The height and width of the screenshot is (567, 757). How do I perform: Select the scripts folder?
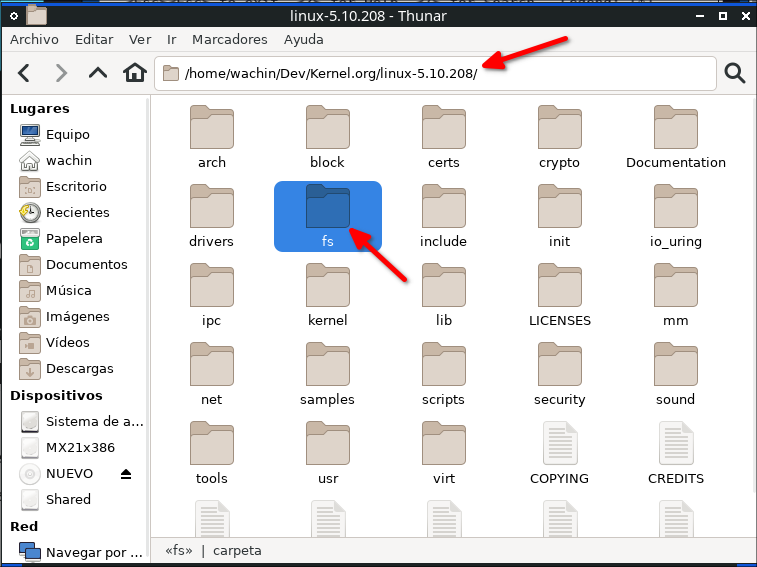click(443, 374)
